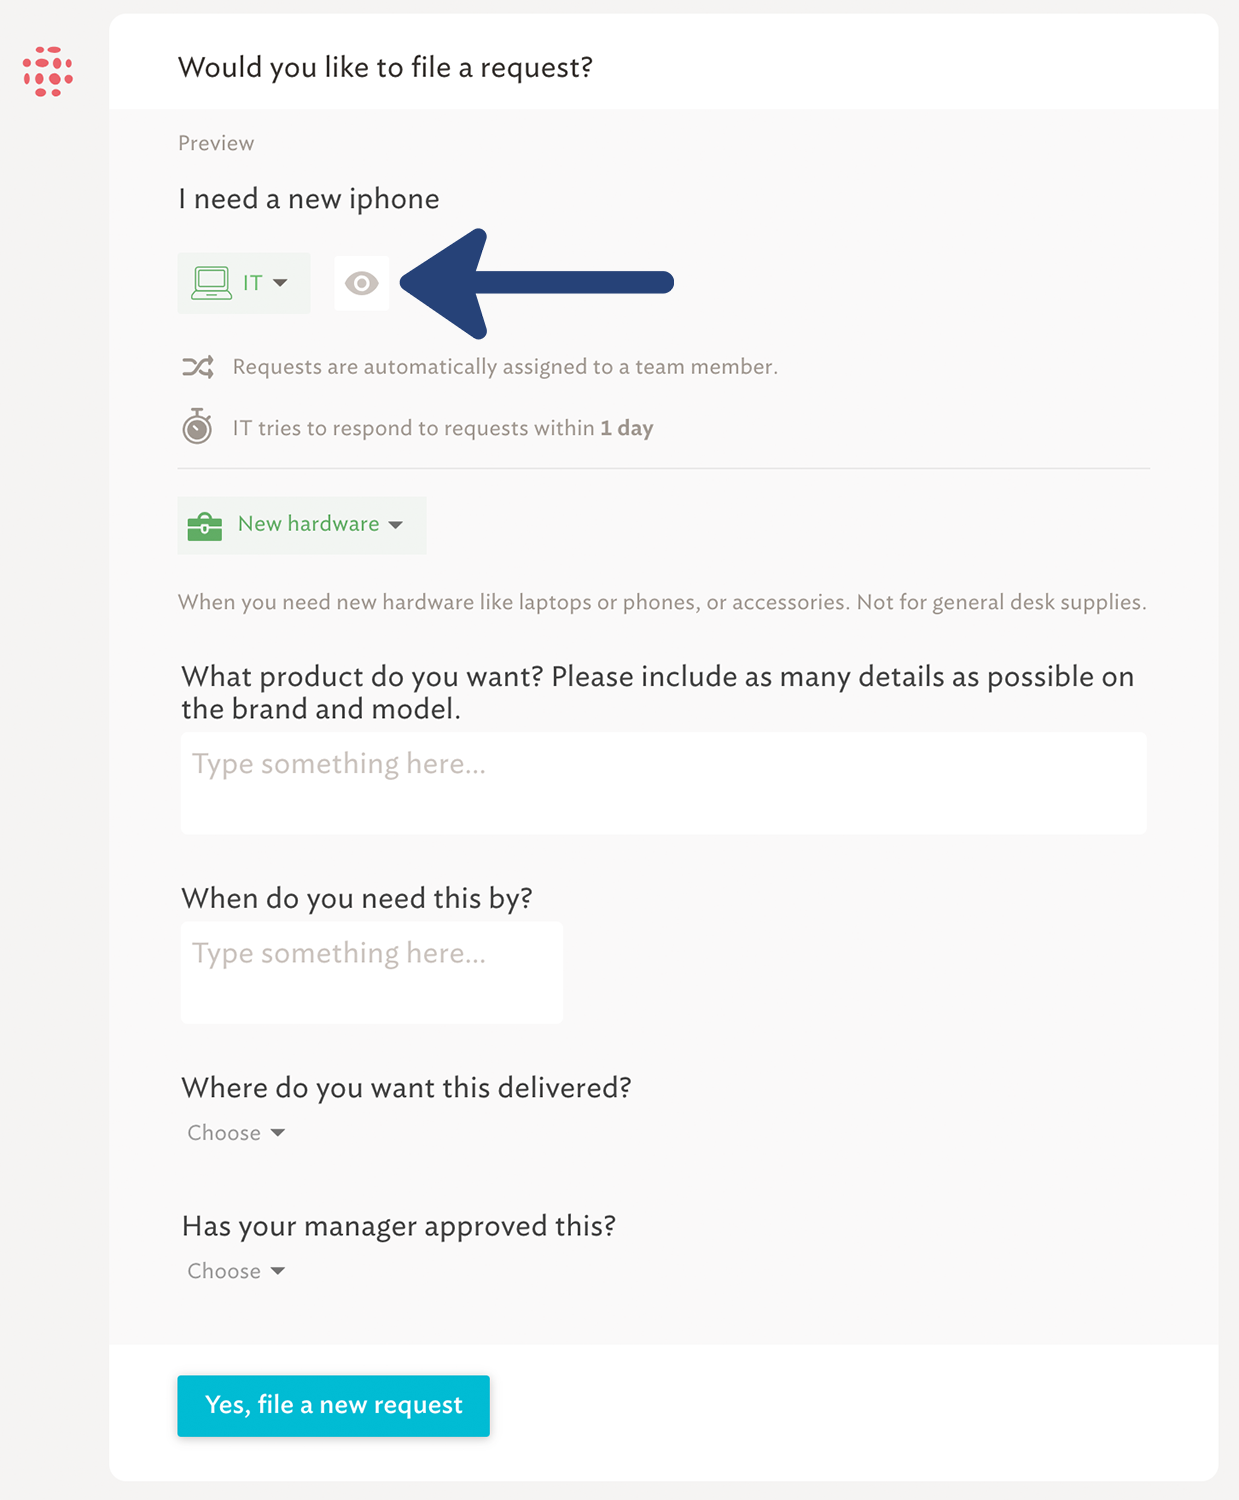Viewport: 1239px width, 1500px height.
Task: Click 'Would you like to file a request?' header
Action: 385,67
